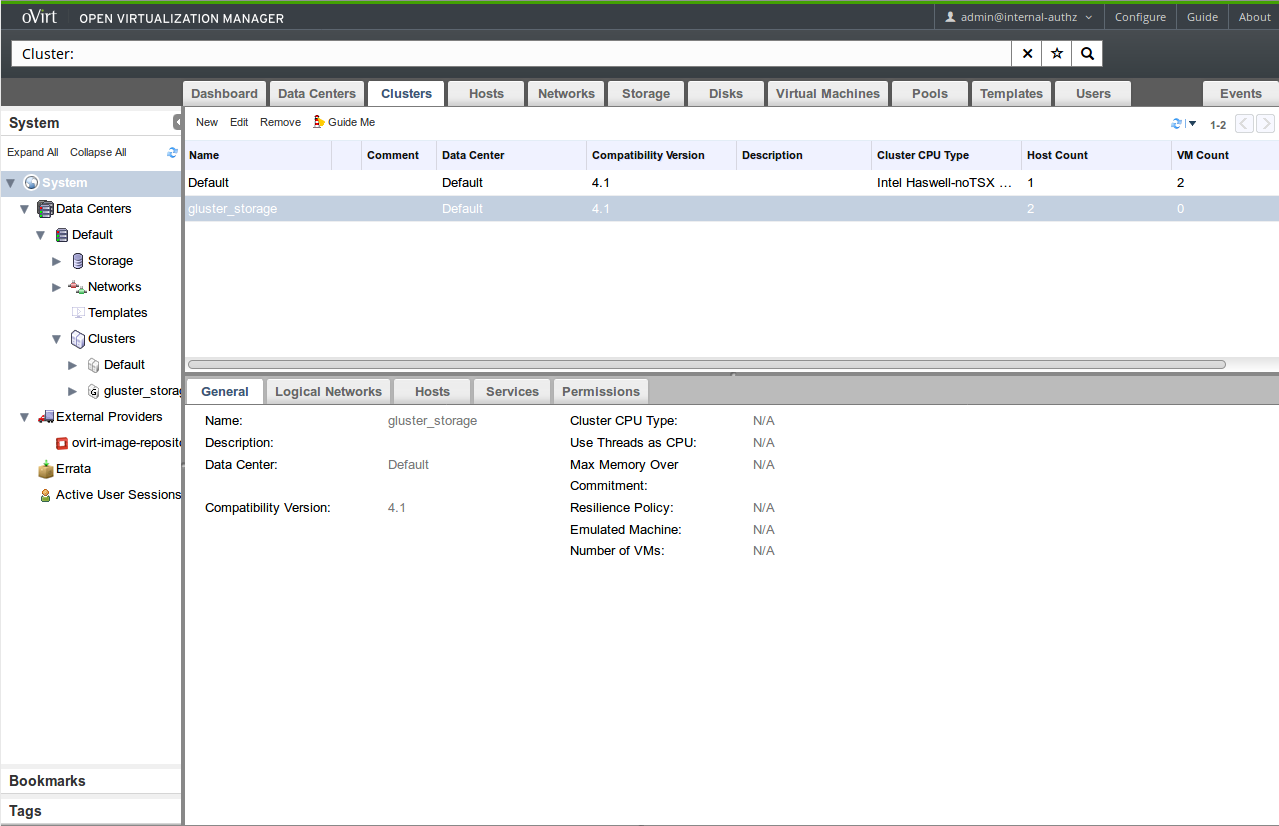Switch to the Virtual Machines tab
Viewport: 1279px width, 826px height.
[x=827, y=94]
